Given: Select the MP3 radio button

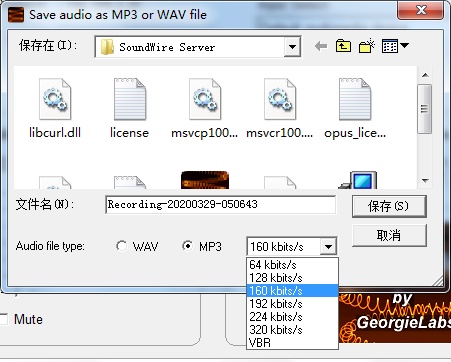Looking at the screenshot, I should coord(188,246).
